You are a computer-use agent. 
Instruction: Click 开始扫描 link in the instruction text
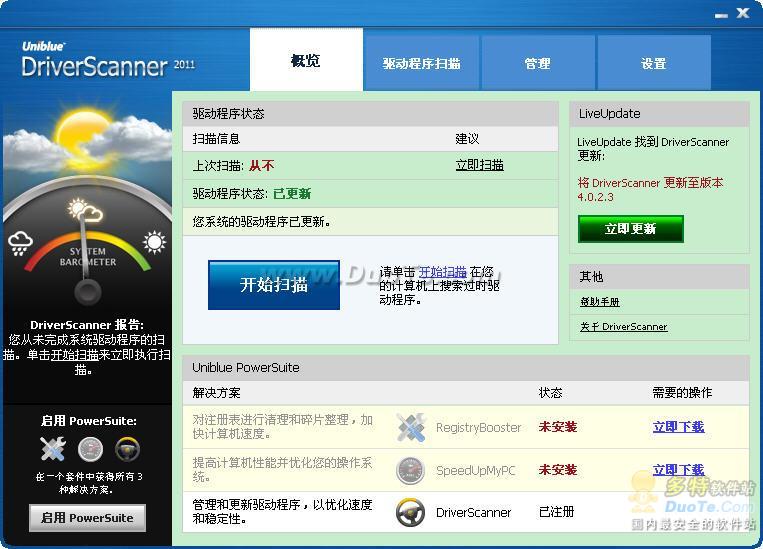pyautogui.click(x=442, y=272)
